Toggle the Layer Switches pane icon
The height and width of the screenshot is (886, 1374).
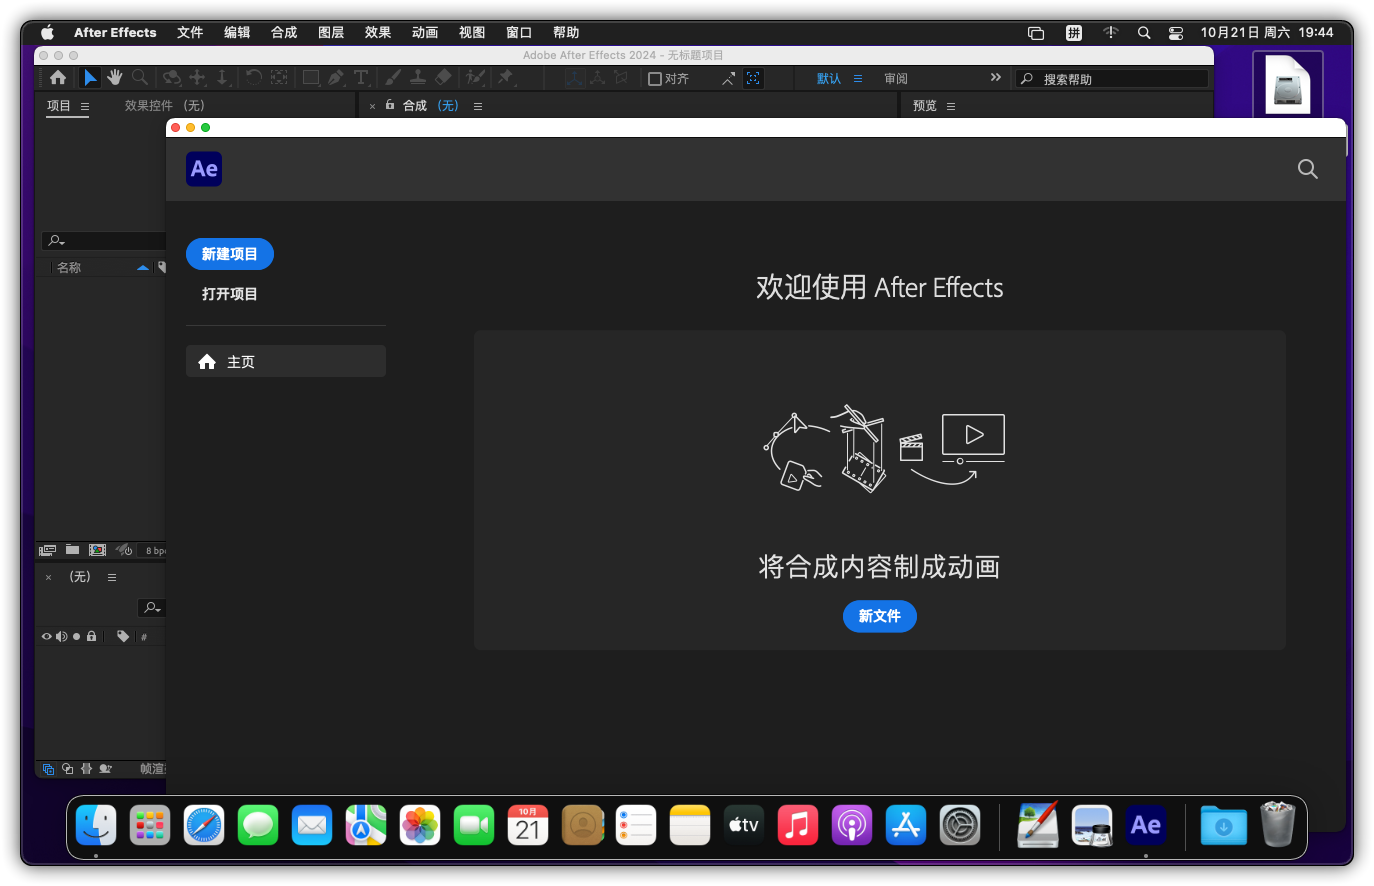pyautogui.click(x=48, y=769)
